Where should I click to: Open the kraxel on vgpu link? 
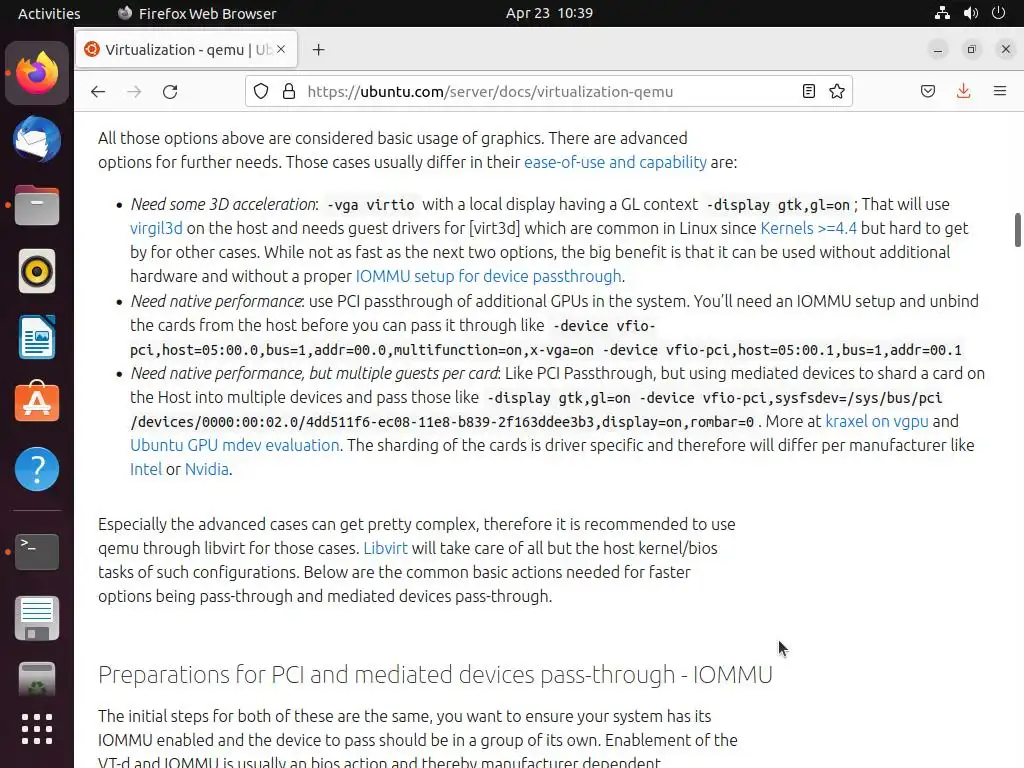[x=876, y=421]
